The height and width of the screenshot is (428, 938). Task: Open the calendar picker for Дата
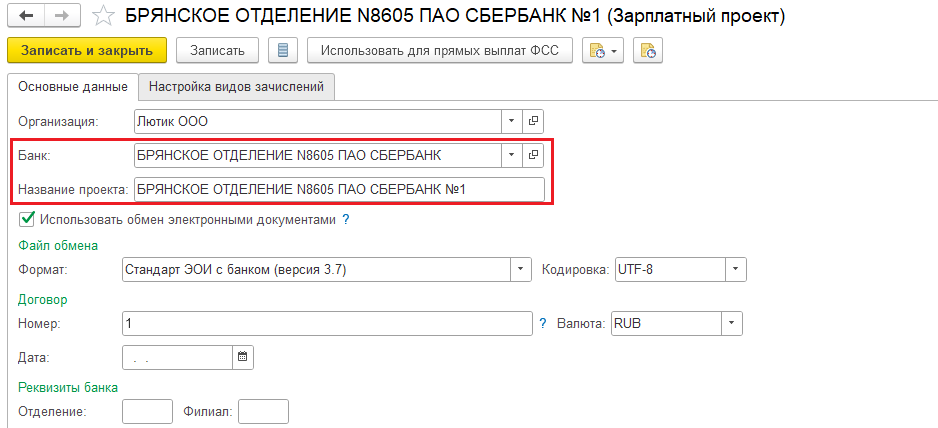click(x=242, y=357)
